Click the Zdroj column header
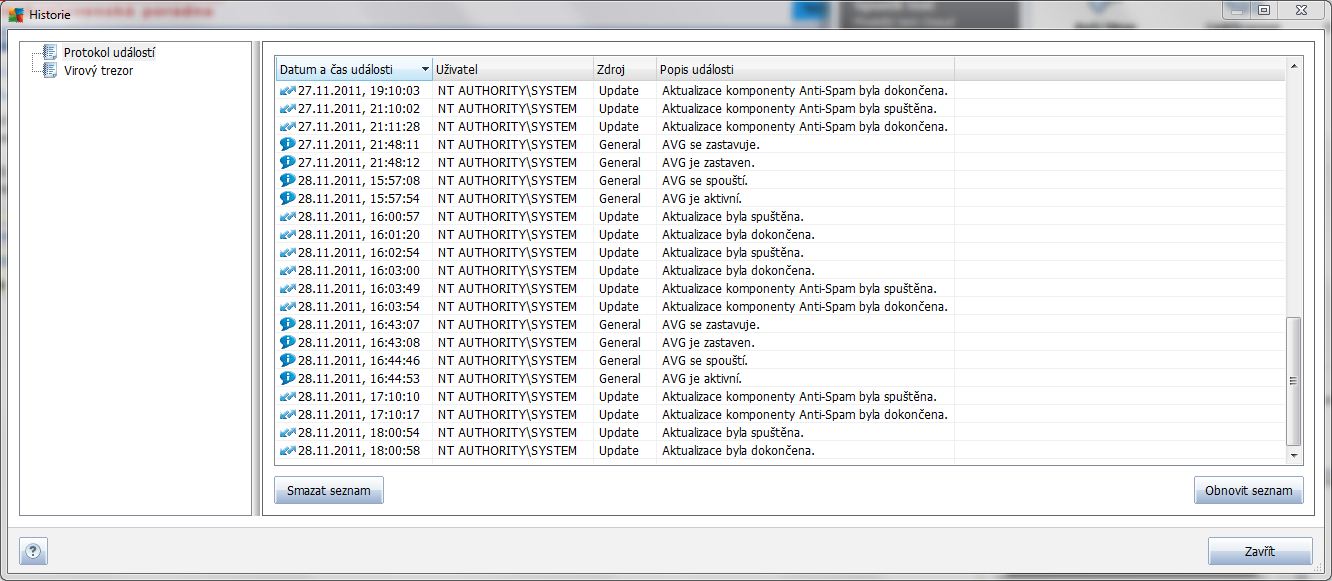 (x=625, y=70)
